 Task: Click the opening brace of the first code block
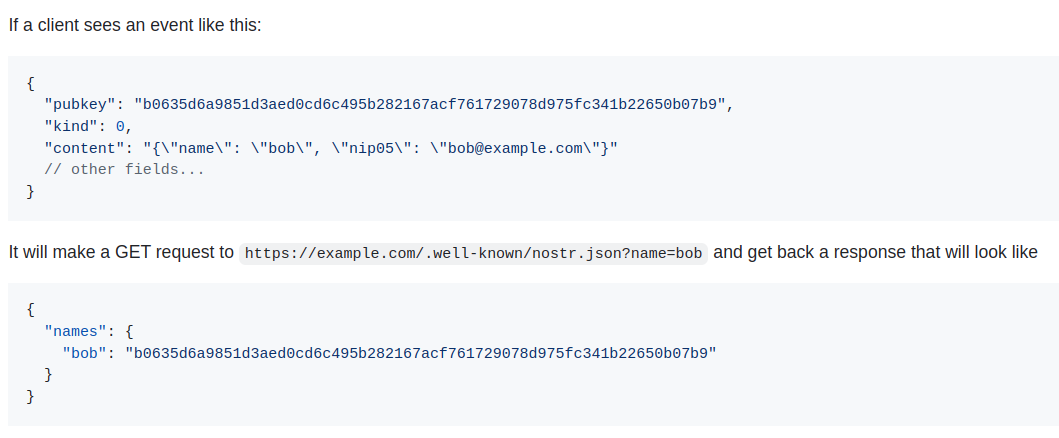coord(31,82)
